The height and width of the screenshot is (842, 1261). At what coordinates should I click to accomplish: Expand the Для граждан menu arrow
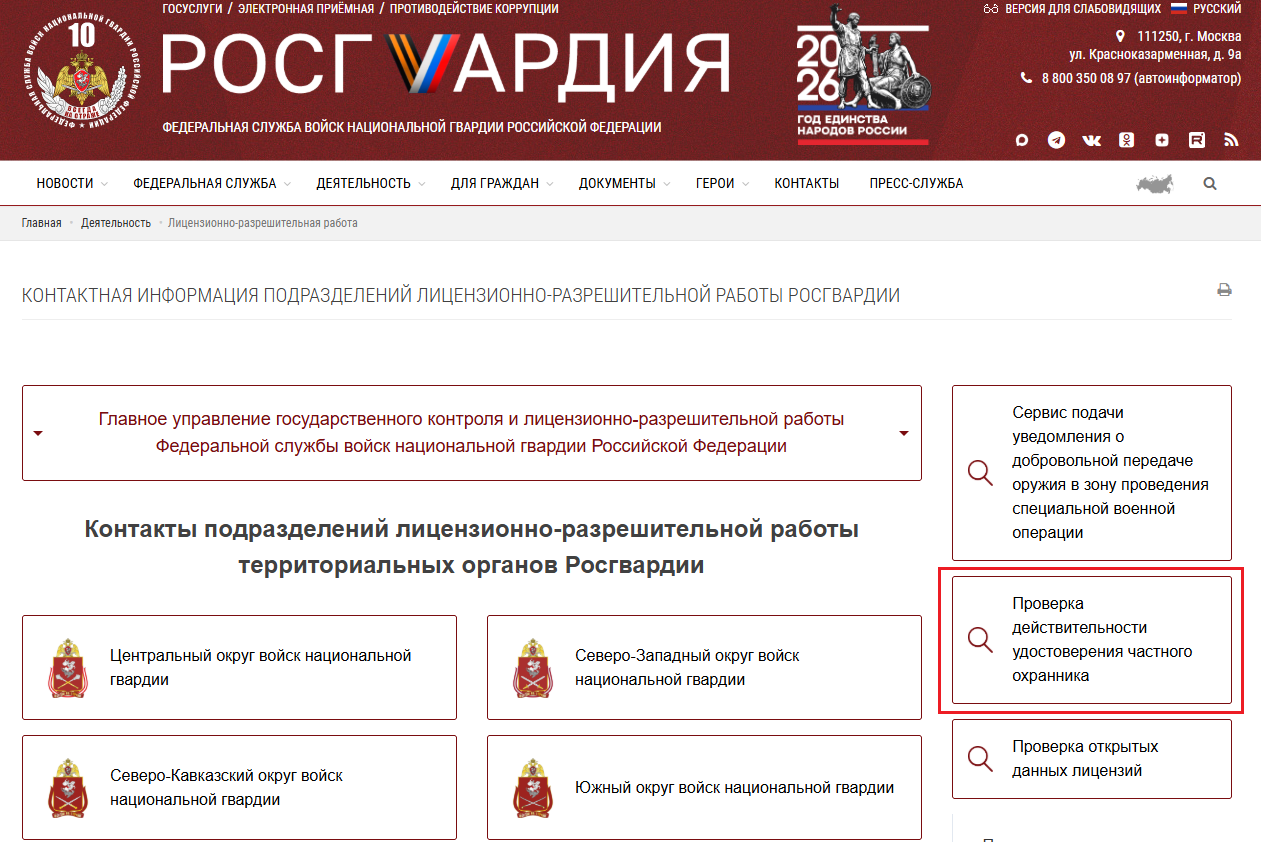tap(550, 184)
